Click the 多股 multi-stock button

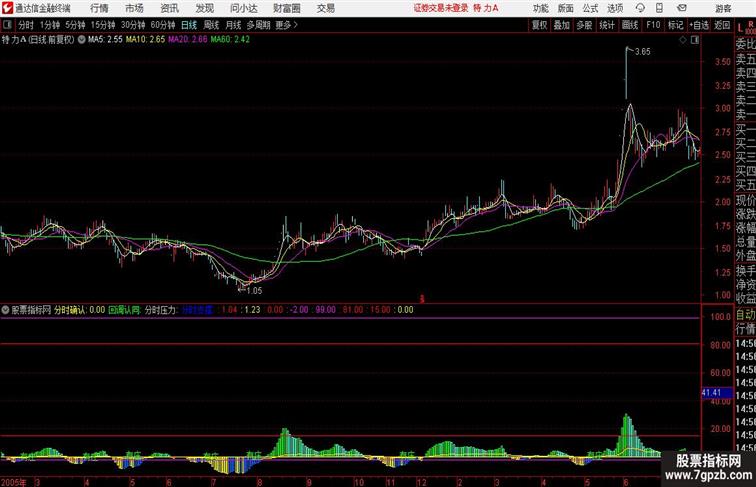[584, 25]
